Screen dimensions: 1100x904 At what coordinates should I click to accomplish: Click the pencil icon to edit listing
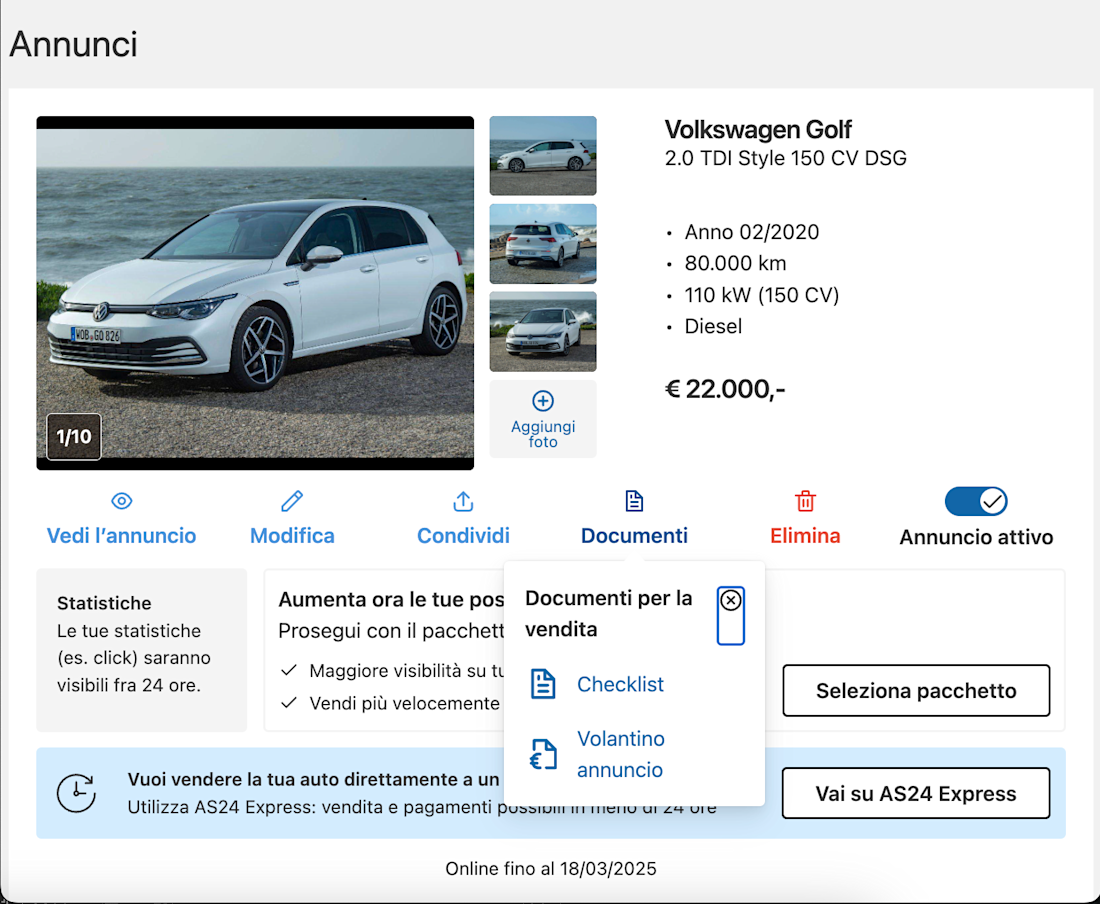coord(292,501)
